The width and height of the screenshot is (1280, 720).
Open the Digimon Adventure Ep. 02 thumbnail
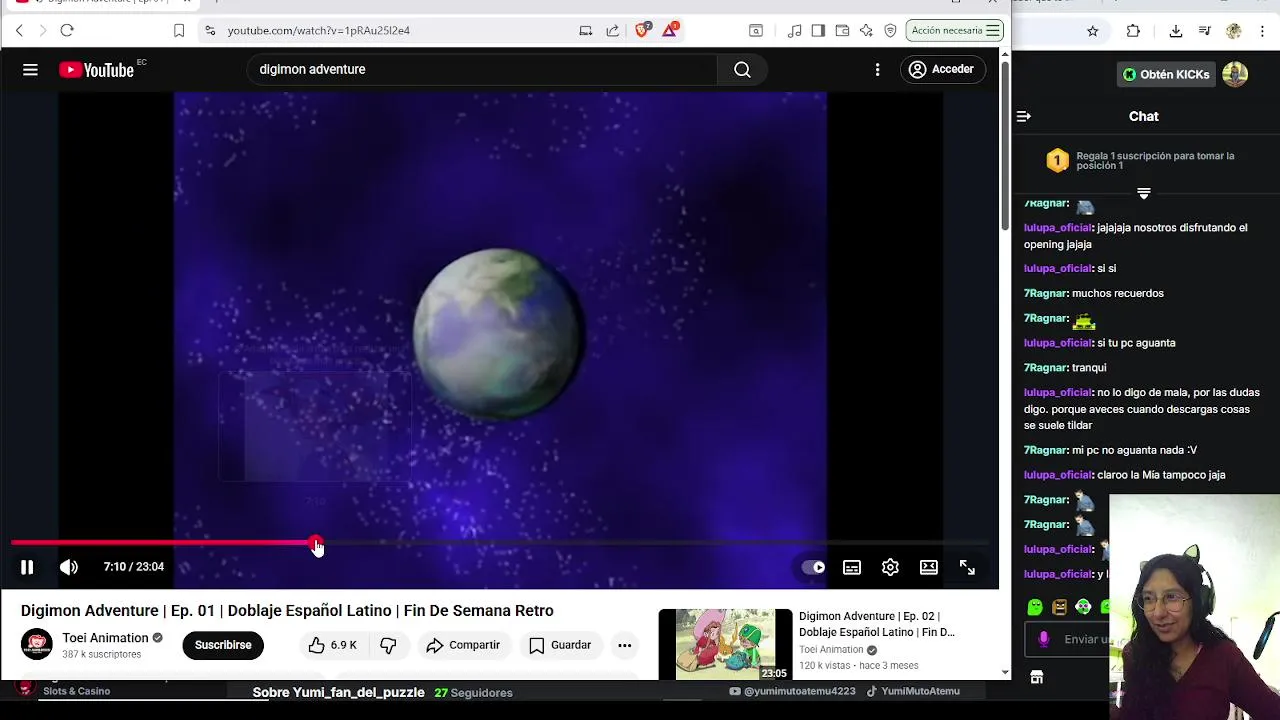click(725, 644)
